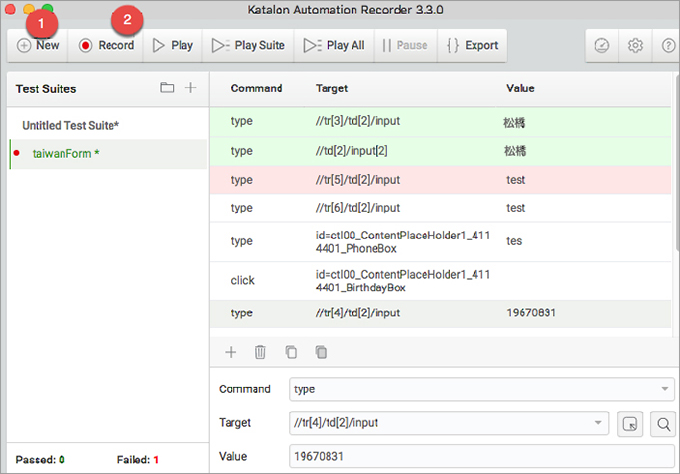Screen dimensions: 680x474
Task: Start recording with the Record button
Action: click(x=106, y=45)
